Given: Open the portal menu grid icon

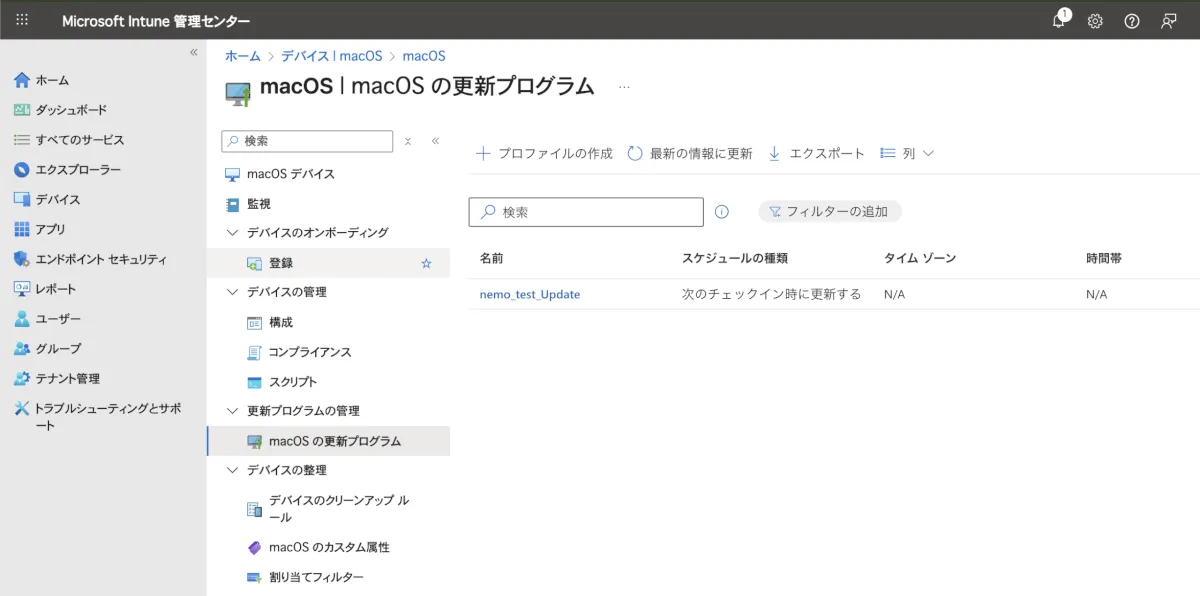Looking at the screenshot, I should coord(22,21).
